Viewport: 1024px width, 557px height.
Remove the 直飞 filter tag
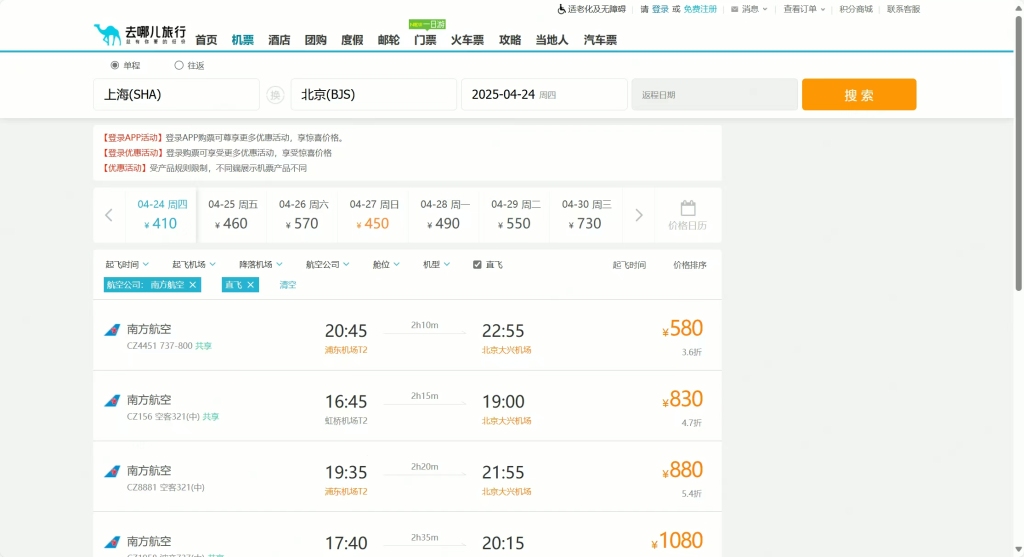[251, 285]
